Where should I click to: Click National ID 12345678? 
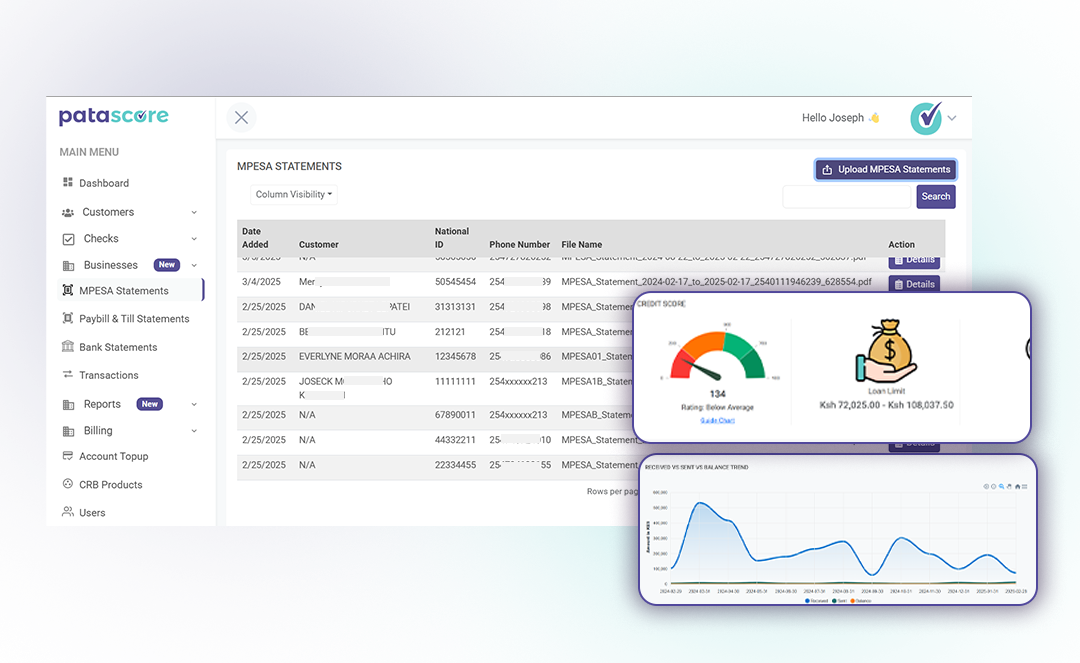pyautogui.click(x=455, y=357)
